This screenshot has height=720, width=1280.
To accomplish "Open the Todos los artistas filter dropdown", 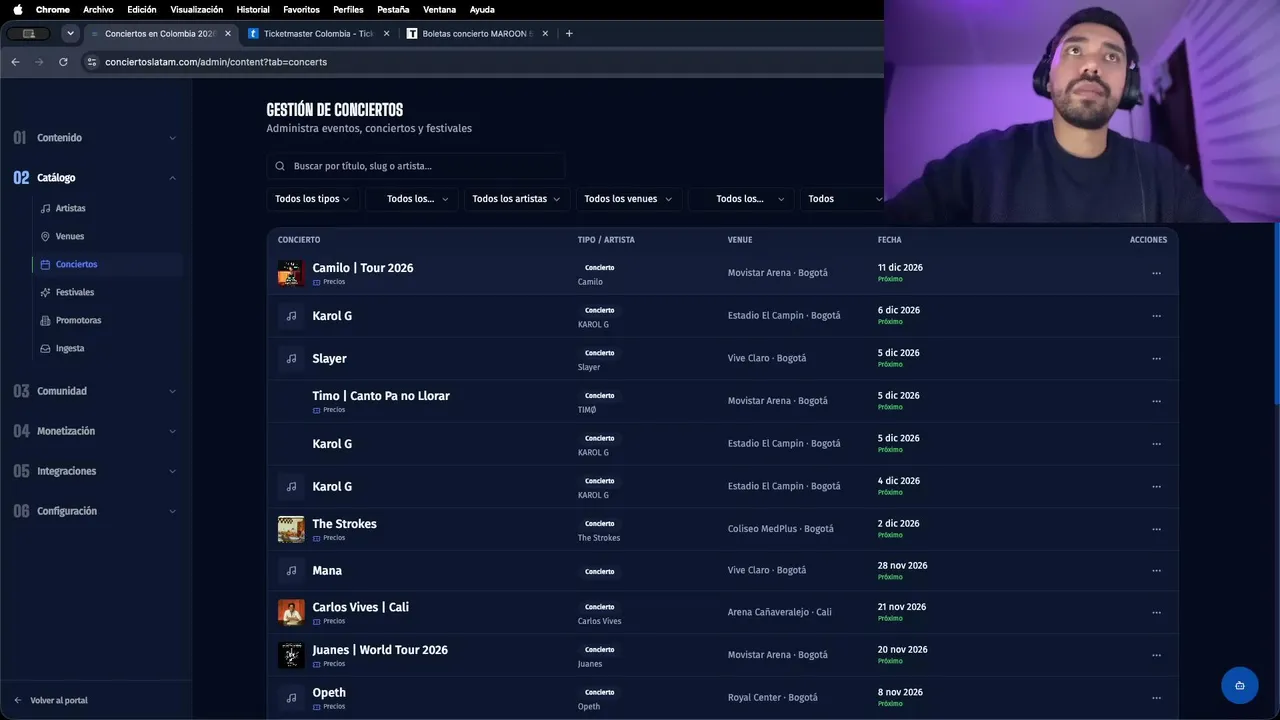I will pos(516,199).
